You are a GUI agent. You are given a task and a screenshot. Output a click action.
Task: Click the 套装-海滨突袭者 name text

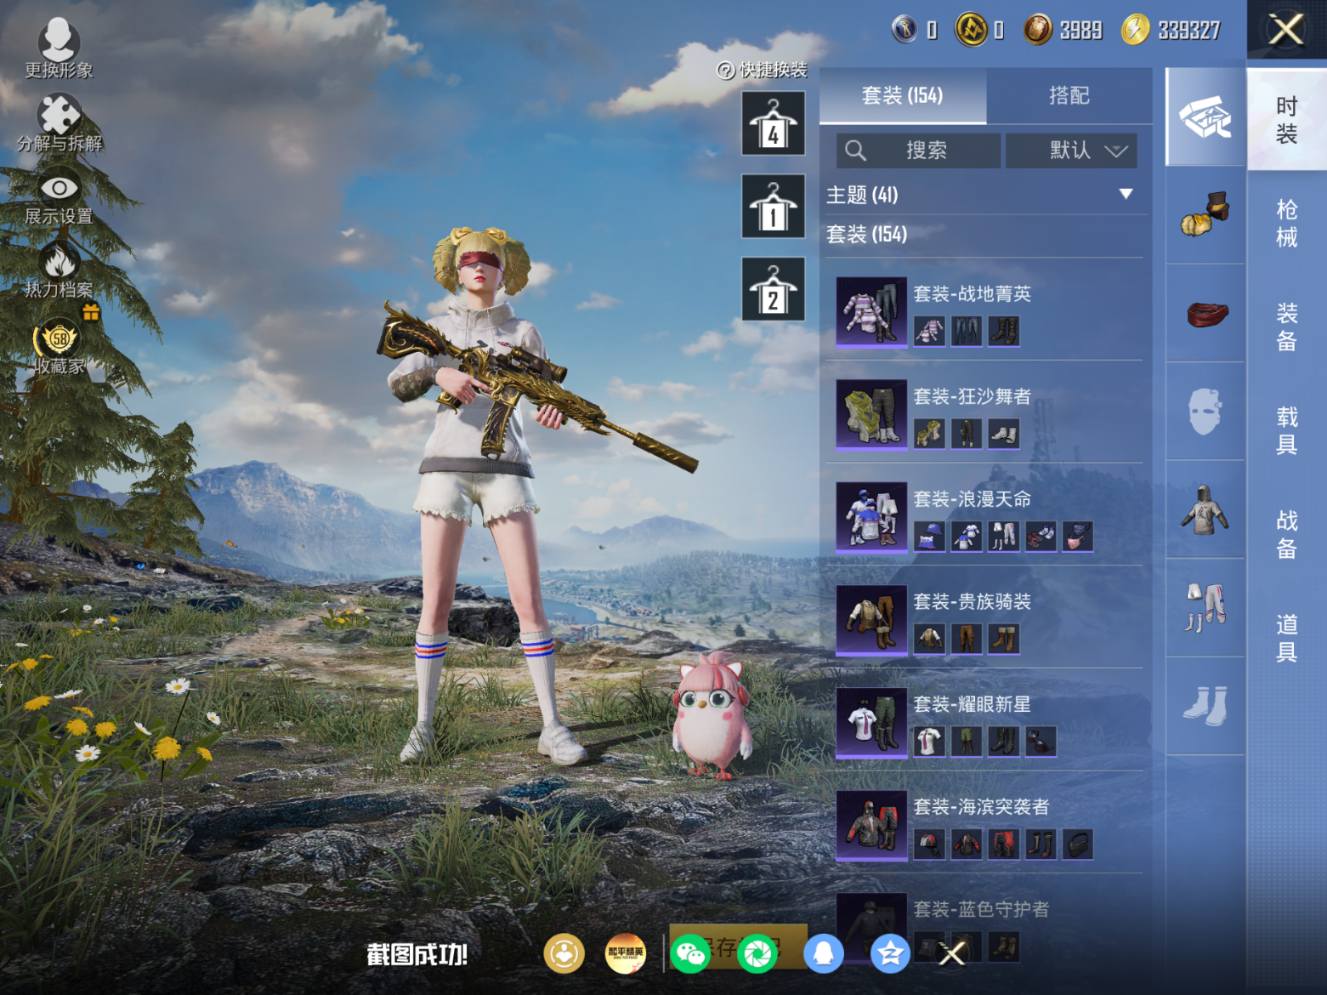[981, 806]
